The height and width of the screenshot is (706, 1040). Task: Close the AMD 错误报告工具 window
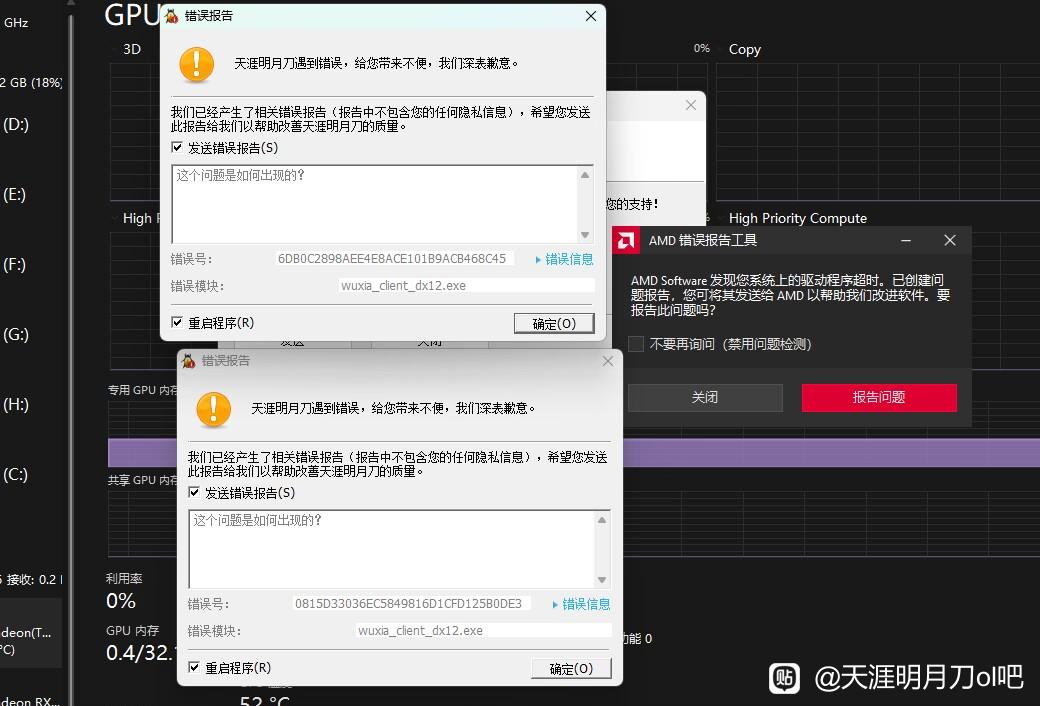[950, 240]
